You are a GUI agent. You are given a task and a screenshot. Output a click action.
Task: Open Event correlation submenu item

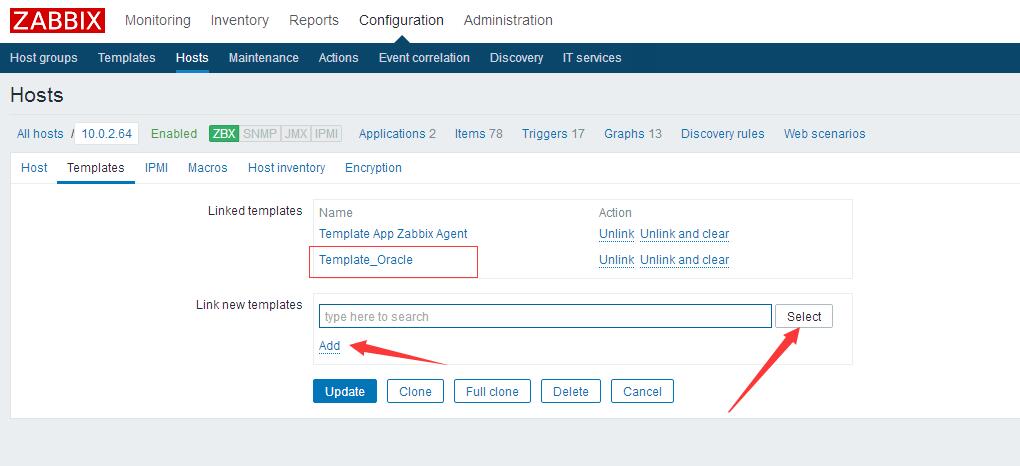click(424, 58)
